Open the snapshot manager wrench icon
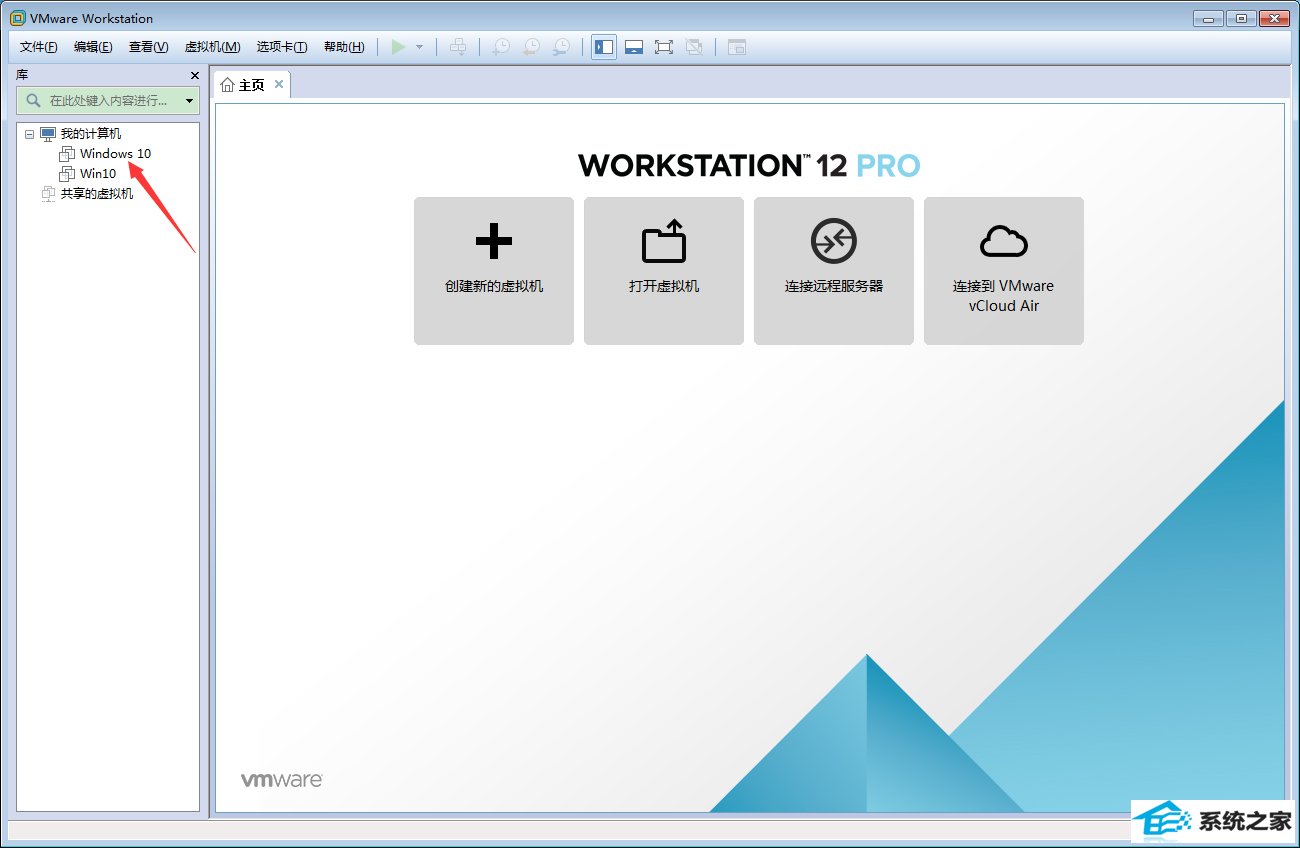Viewport: 1300px width, 848px height. point(562,47)
